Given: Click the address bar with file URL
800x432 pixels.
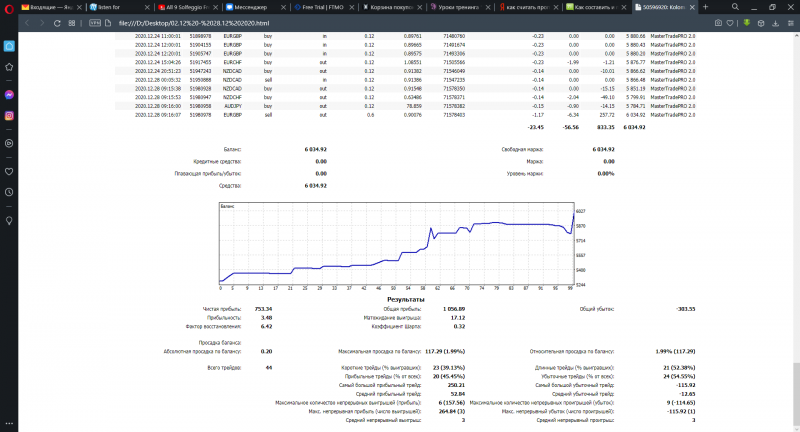Looking at the screenshot, I should (x=300, y=20).
